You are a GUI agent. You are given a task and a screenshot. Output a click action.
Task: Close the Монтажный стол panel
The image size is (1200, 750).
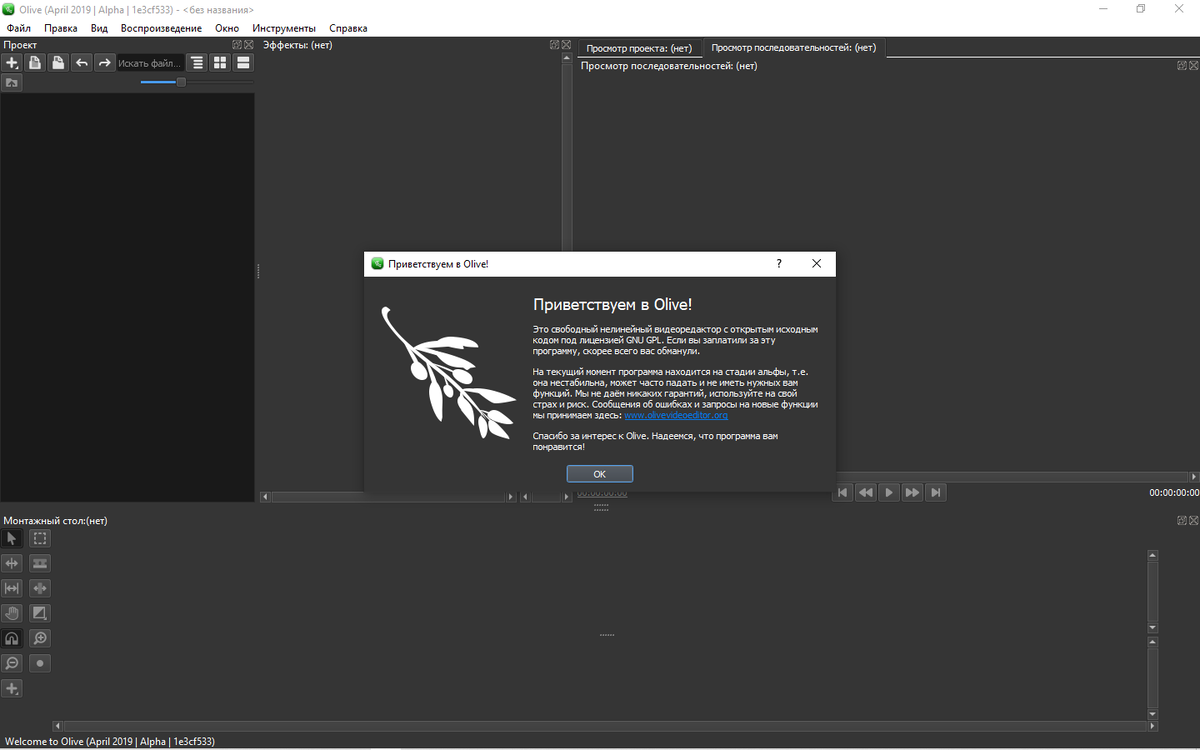pyautogui.click(x=1193, y=521)
